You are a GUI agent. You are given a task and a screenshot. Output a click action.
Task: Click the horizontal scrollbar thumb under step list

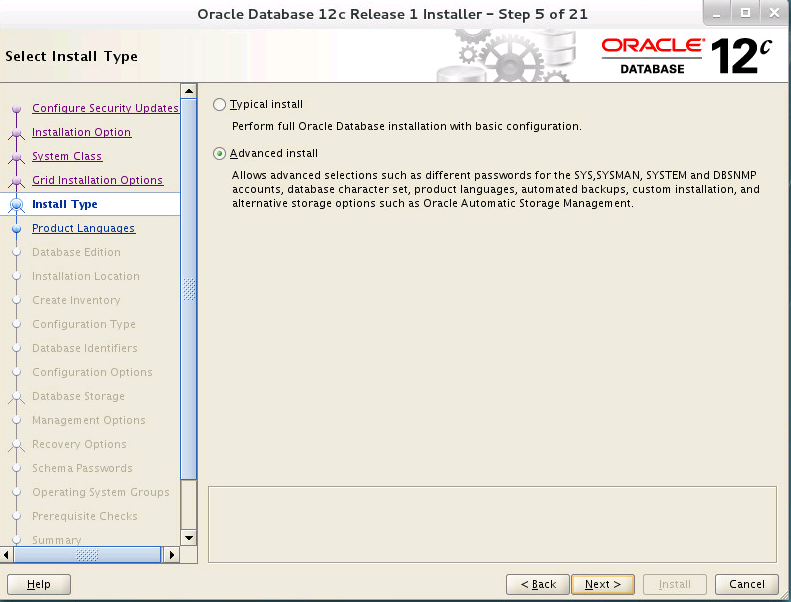click(87, 555)
